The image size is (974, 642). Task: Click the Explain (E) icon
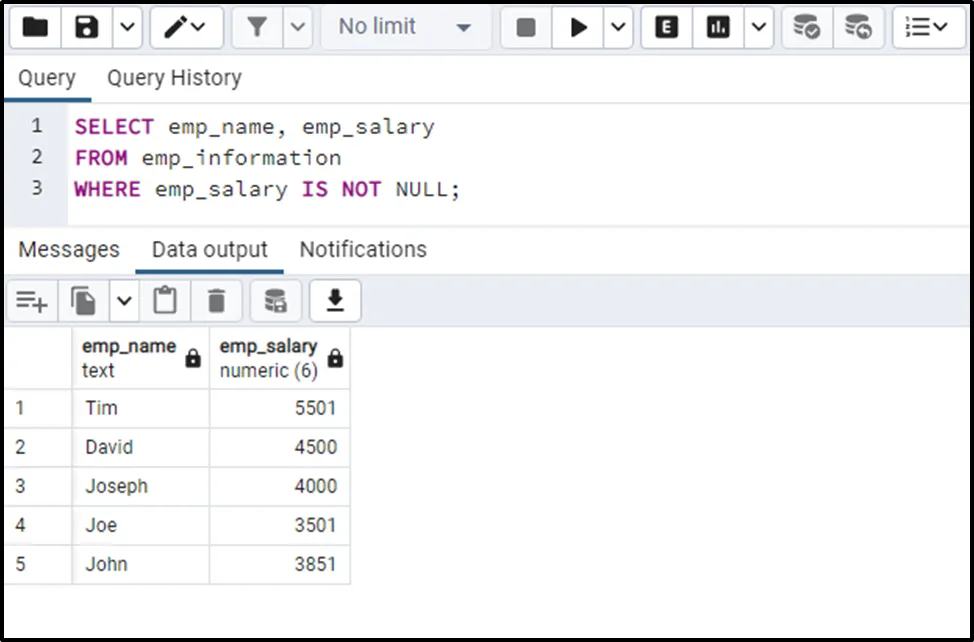point(665,28)
